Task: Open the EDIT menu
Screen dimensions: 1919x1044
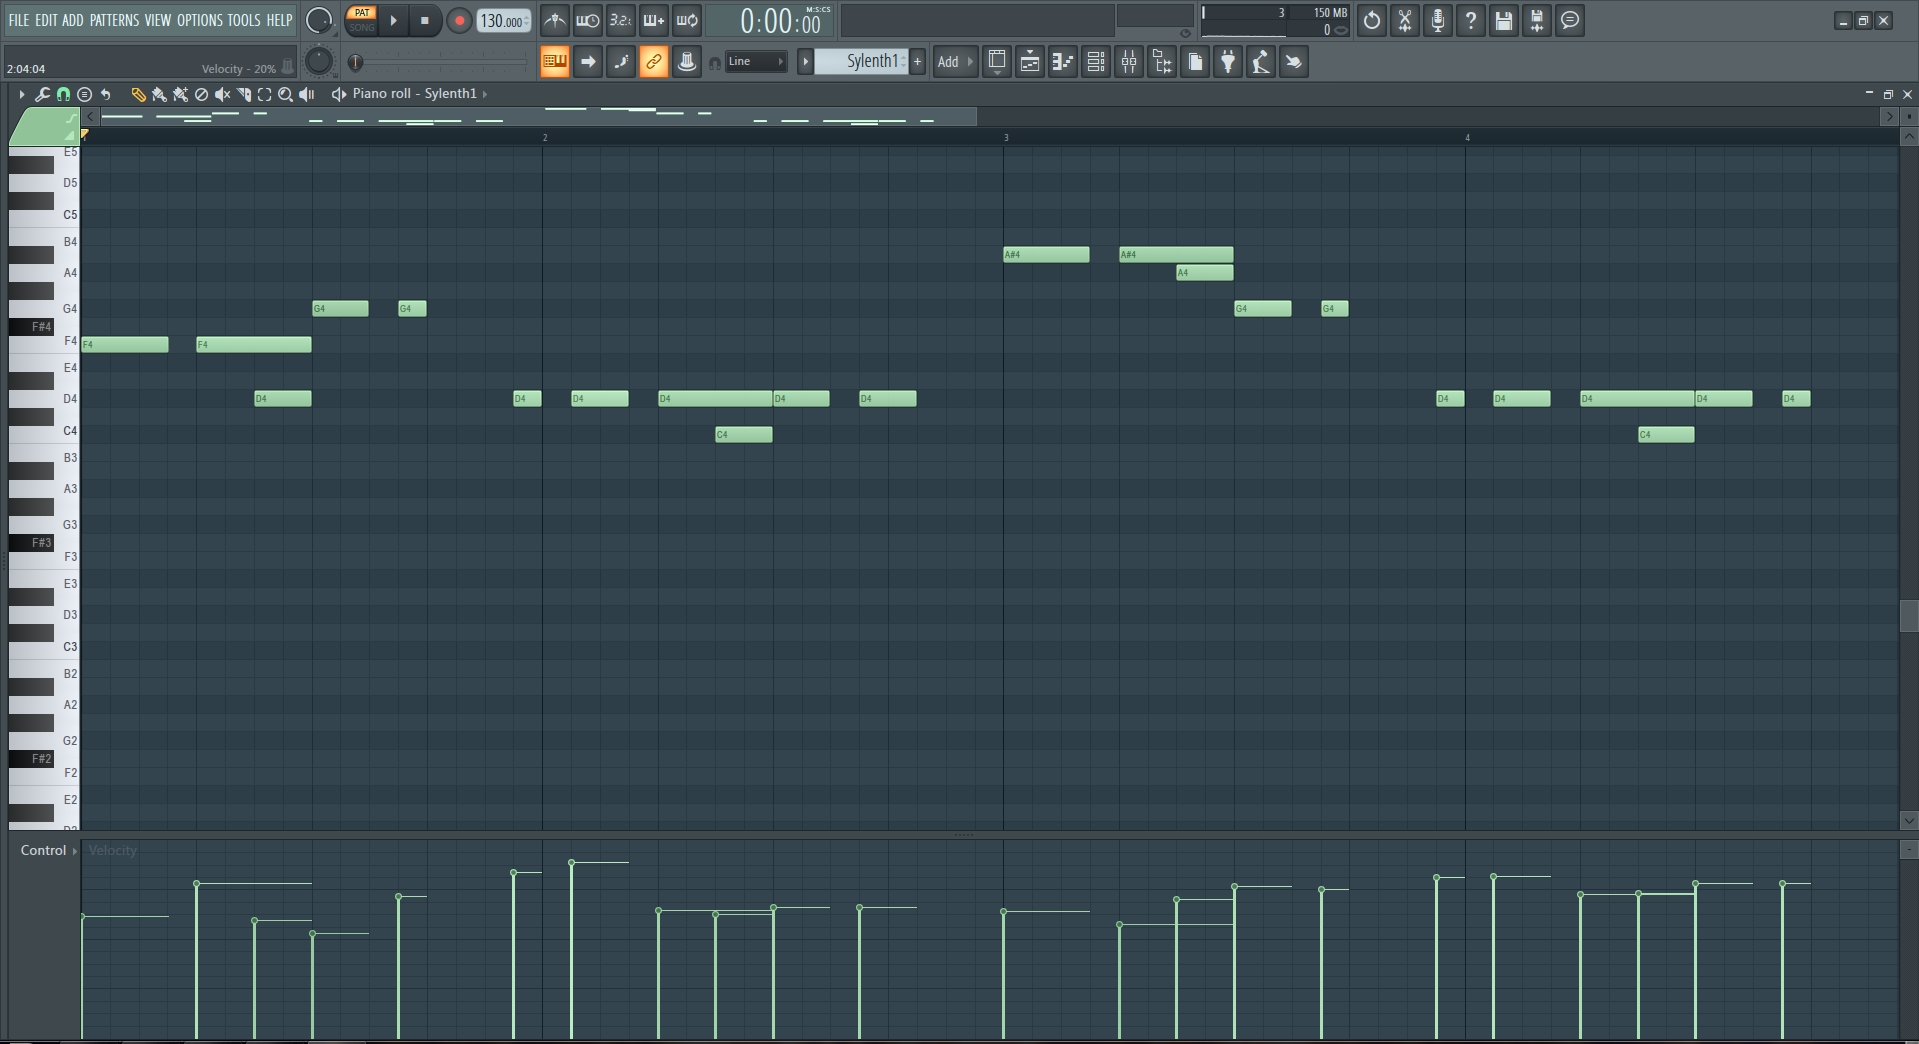Action: coord(46,20)
